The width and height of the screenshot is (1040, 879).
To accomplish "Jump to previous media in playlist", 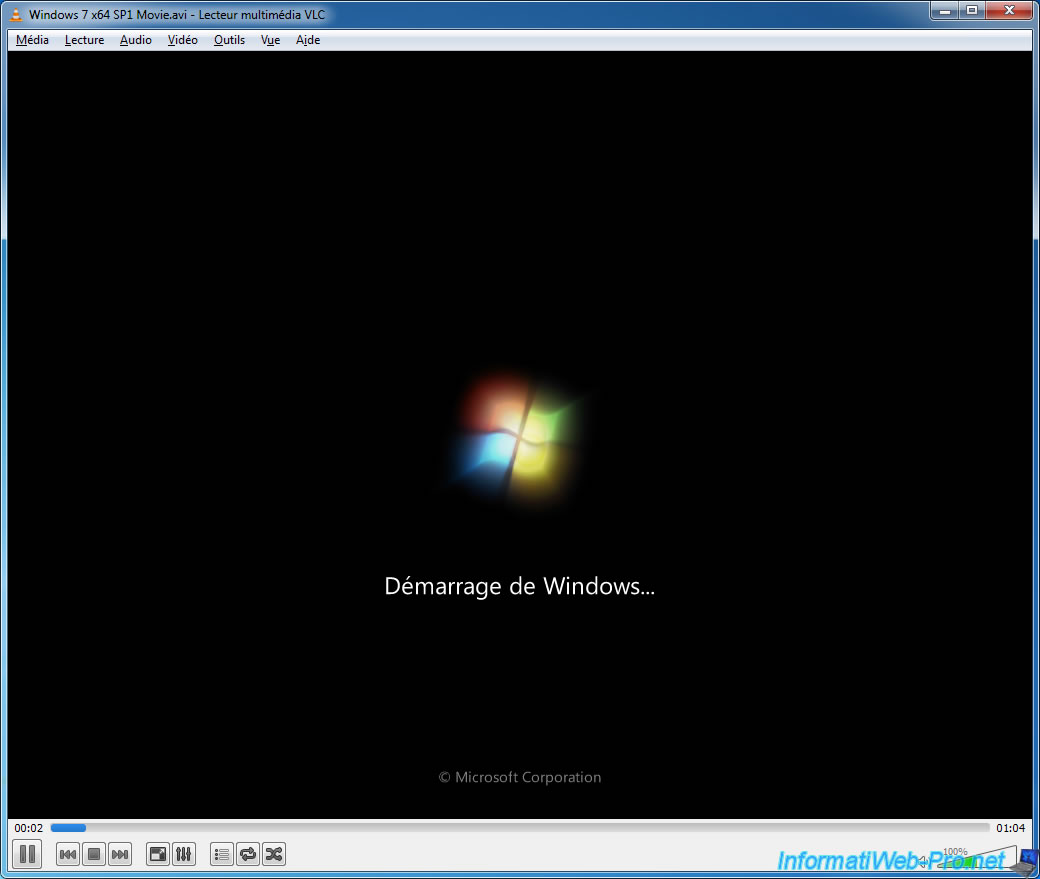I will [68, 854].
